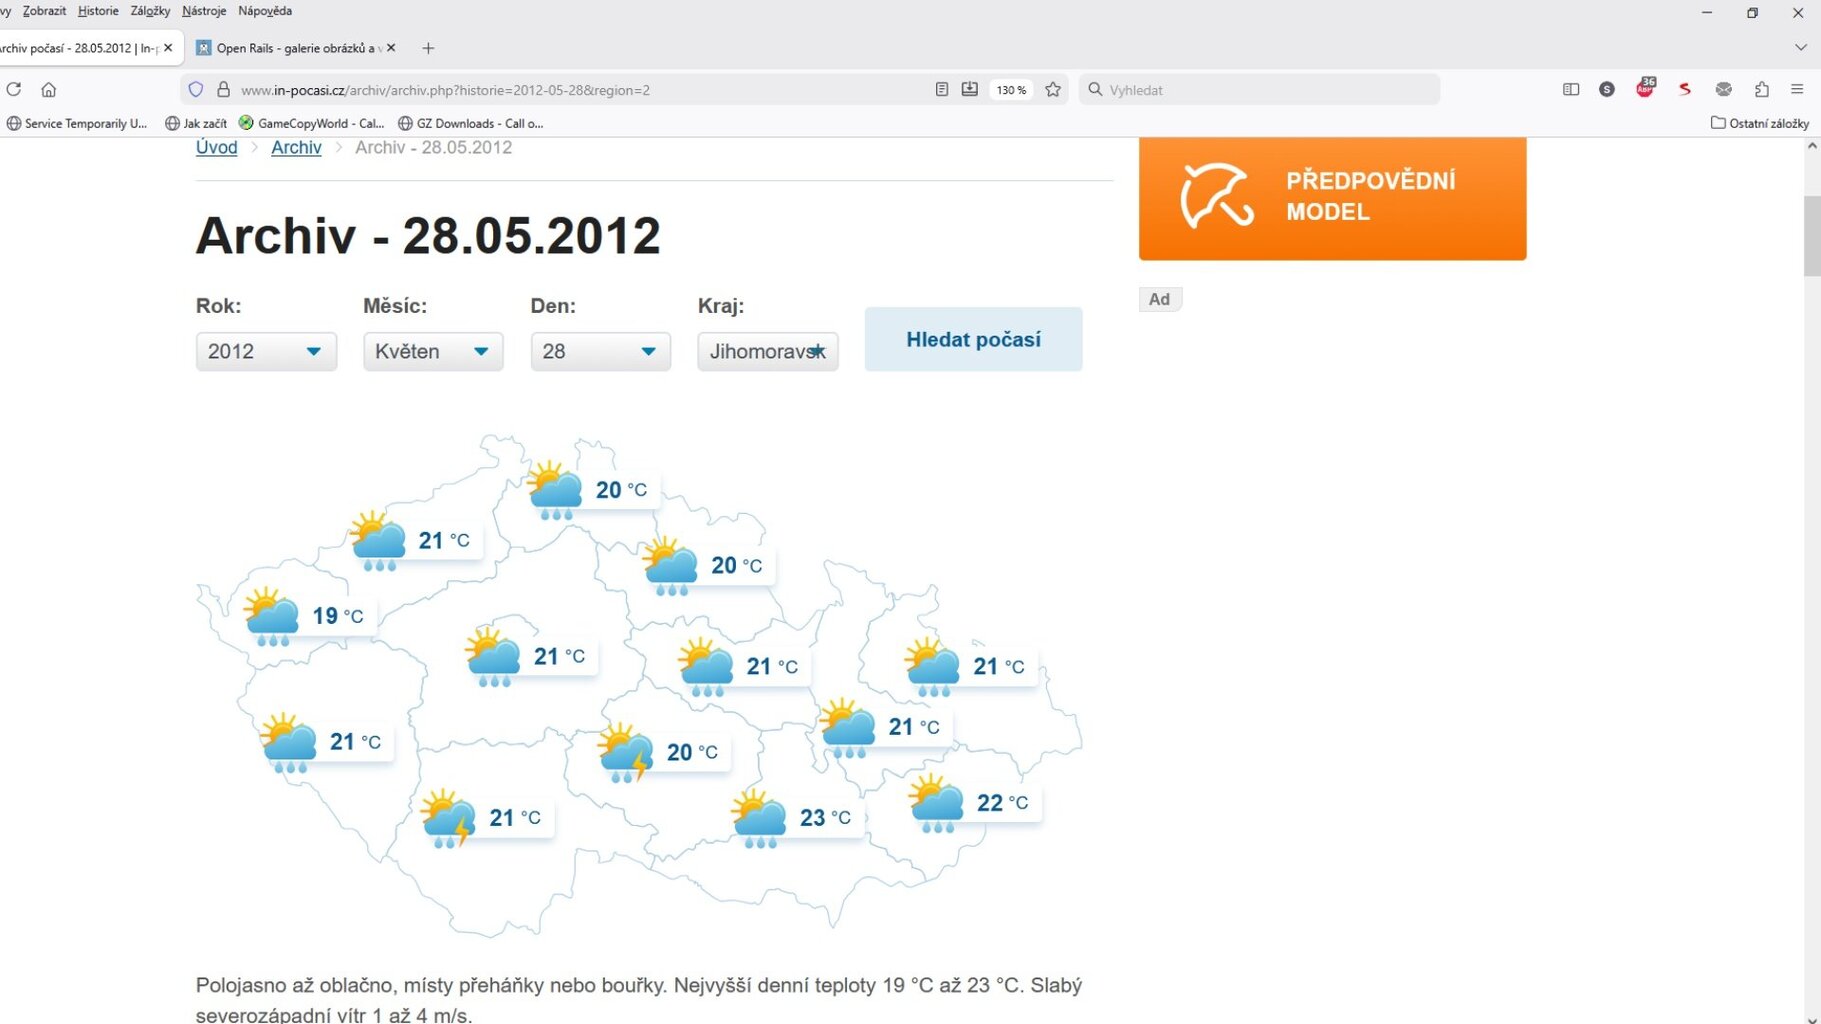Click the save page download icon in address bar
Screen dimensions: 1821x1024
[x=969, y=89]
